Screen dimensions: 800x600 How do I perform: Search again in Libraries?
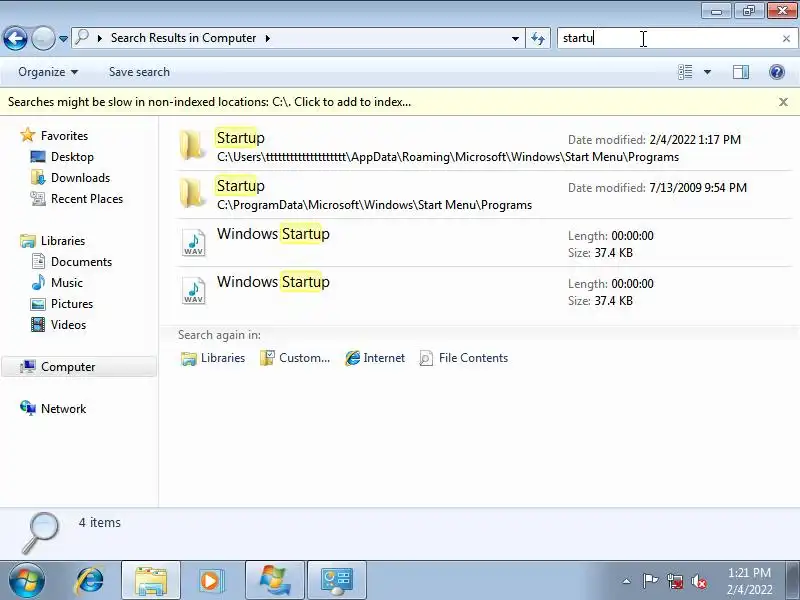coord(213,358)
